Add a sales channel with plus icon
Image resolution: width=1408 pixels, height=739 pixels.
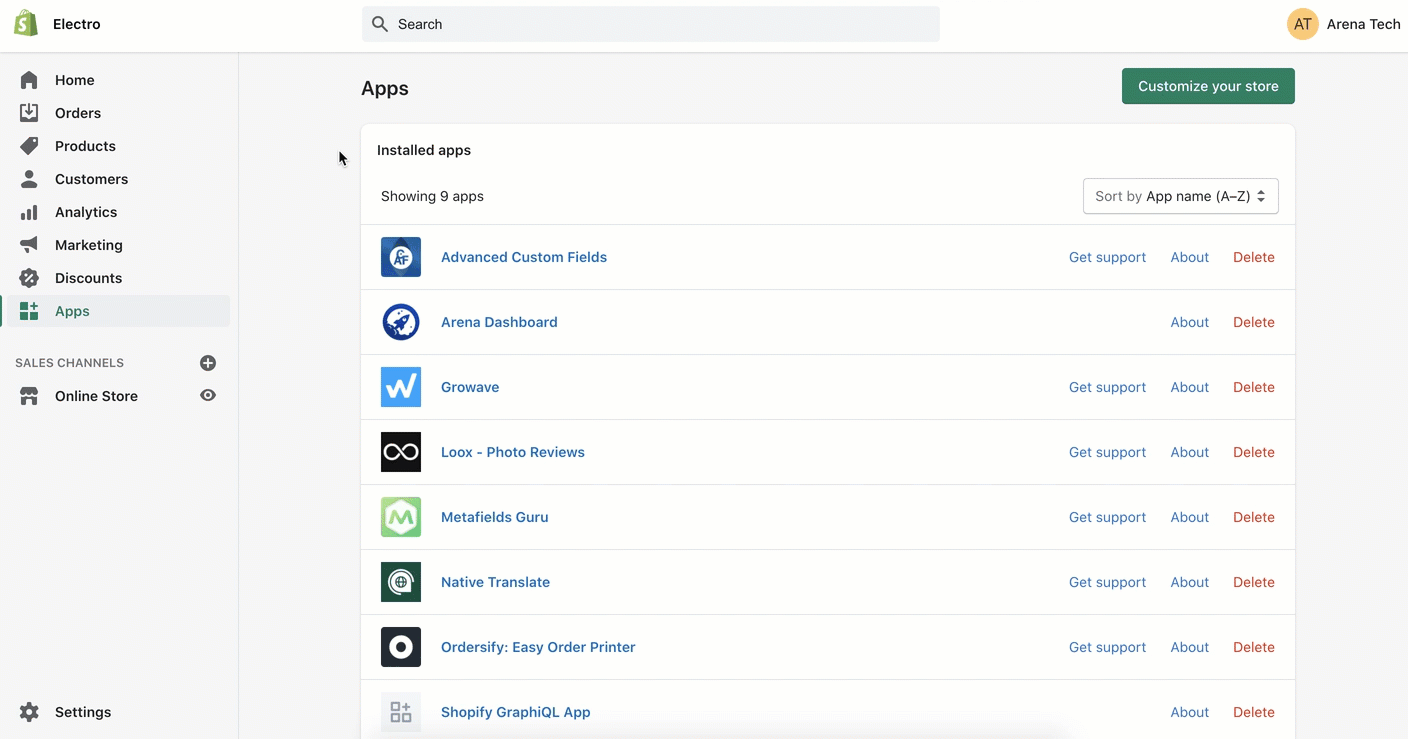(x=208, y=363)
